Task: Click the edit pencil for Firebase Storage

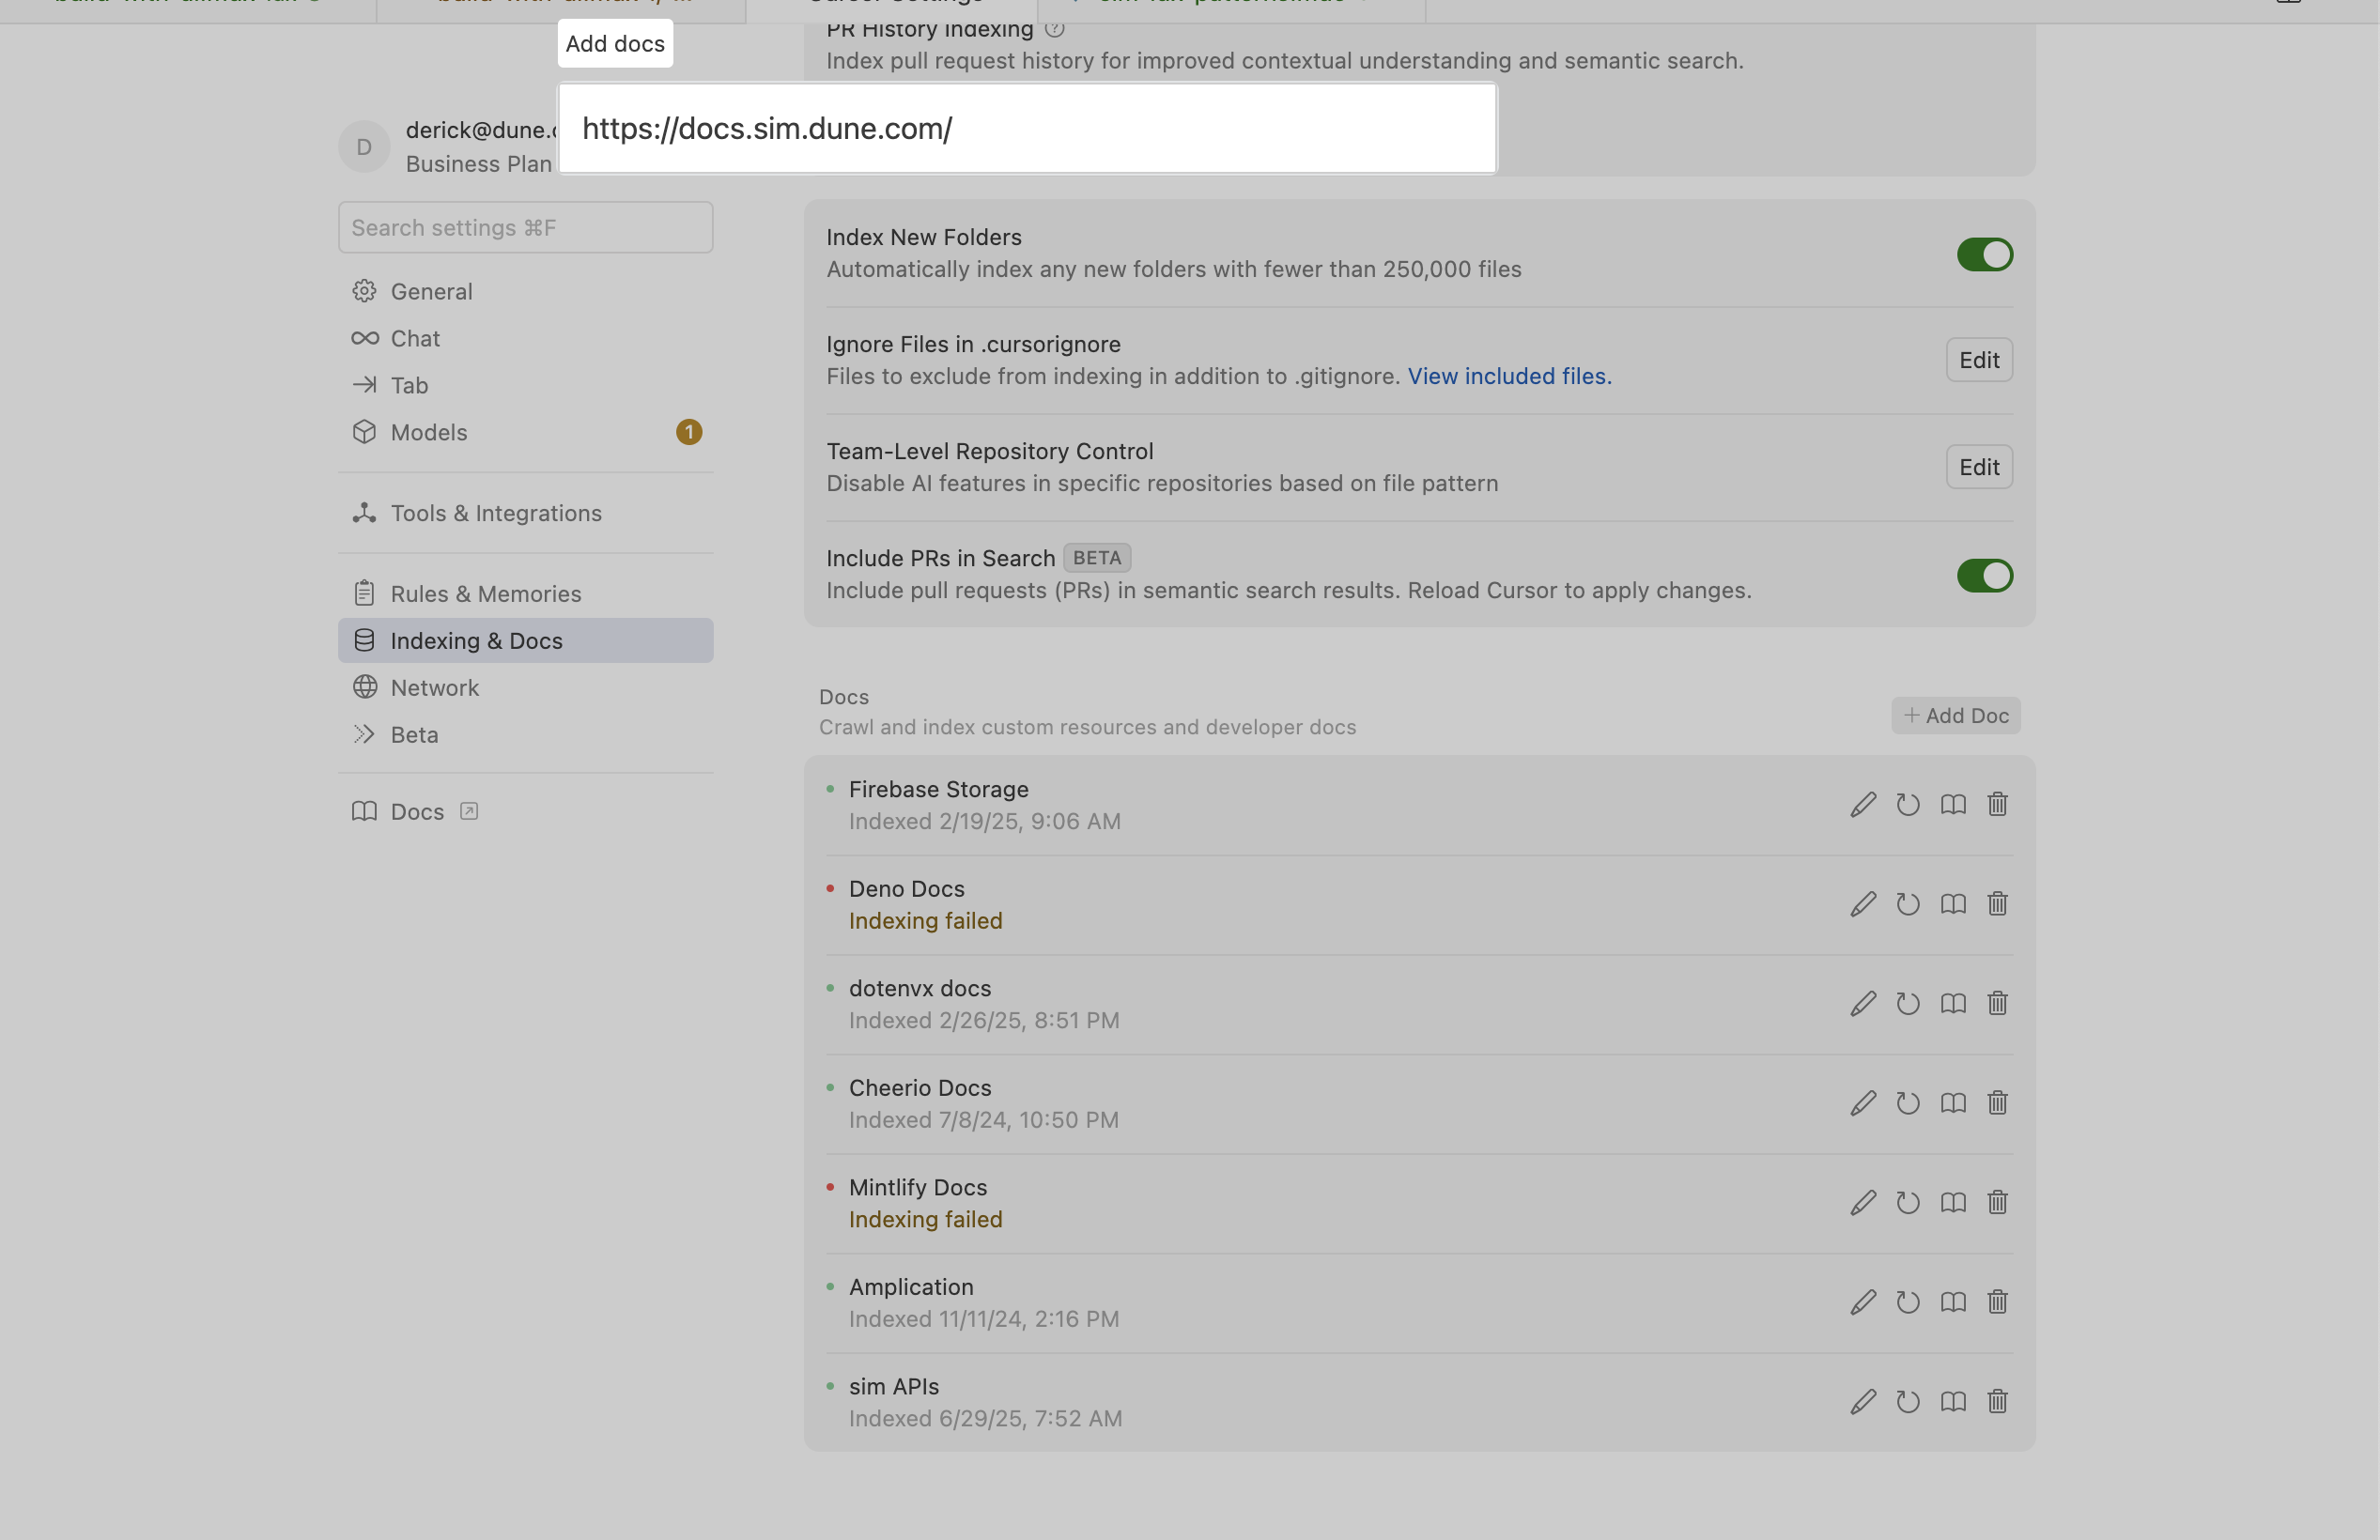Action: 1863,805
